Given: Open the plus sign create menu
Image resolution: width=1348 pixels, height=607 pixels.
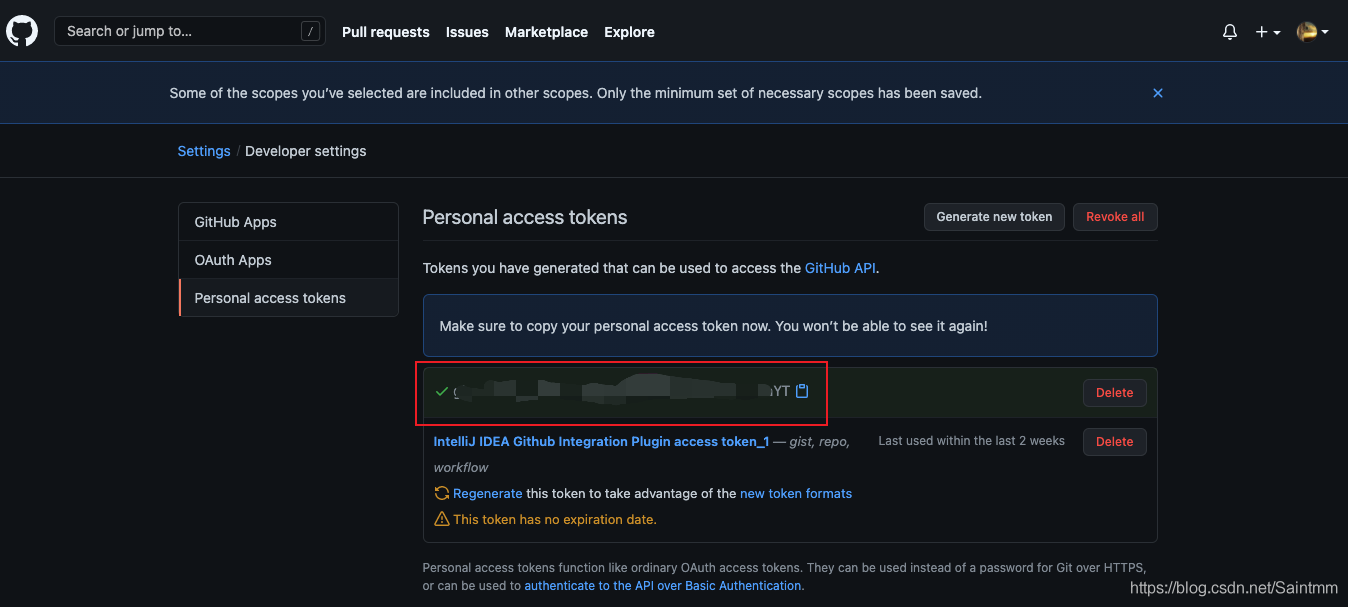Looking at the screenshot, I should 1260,31.
